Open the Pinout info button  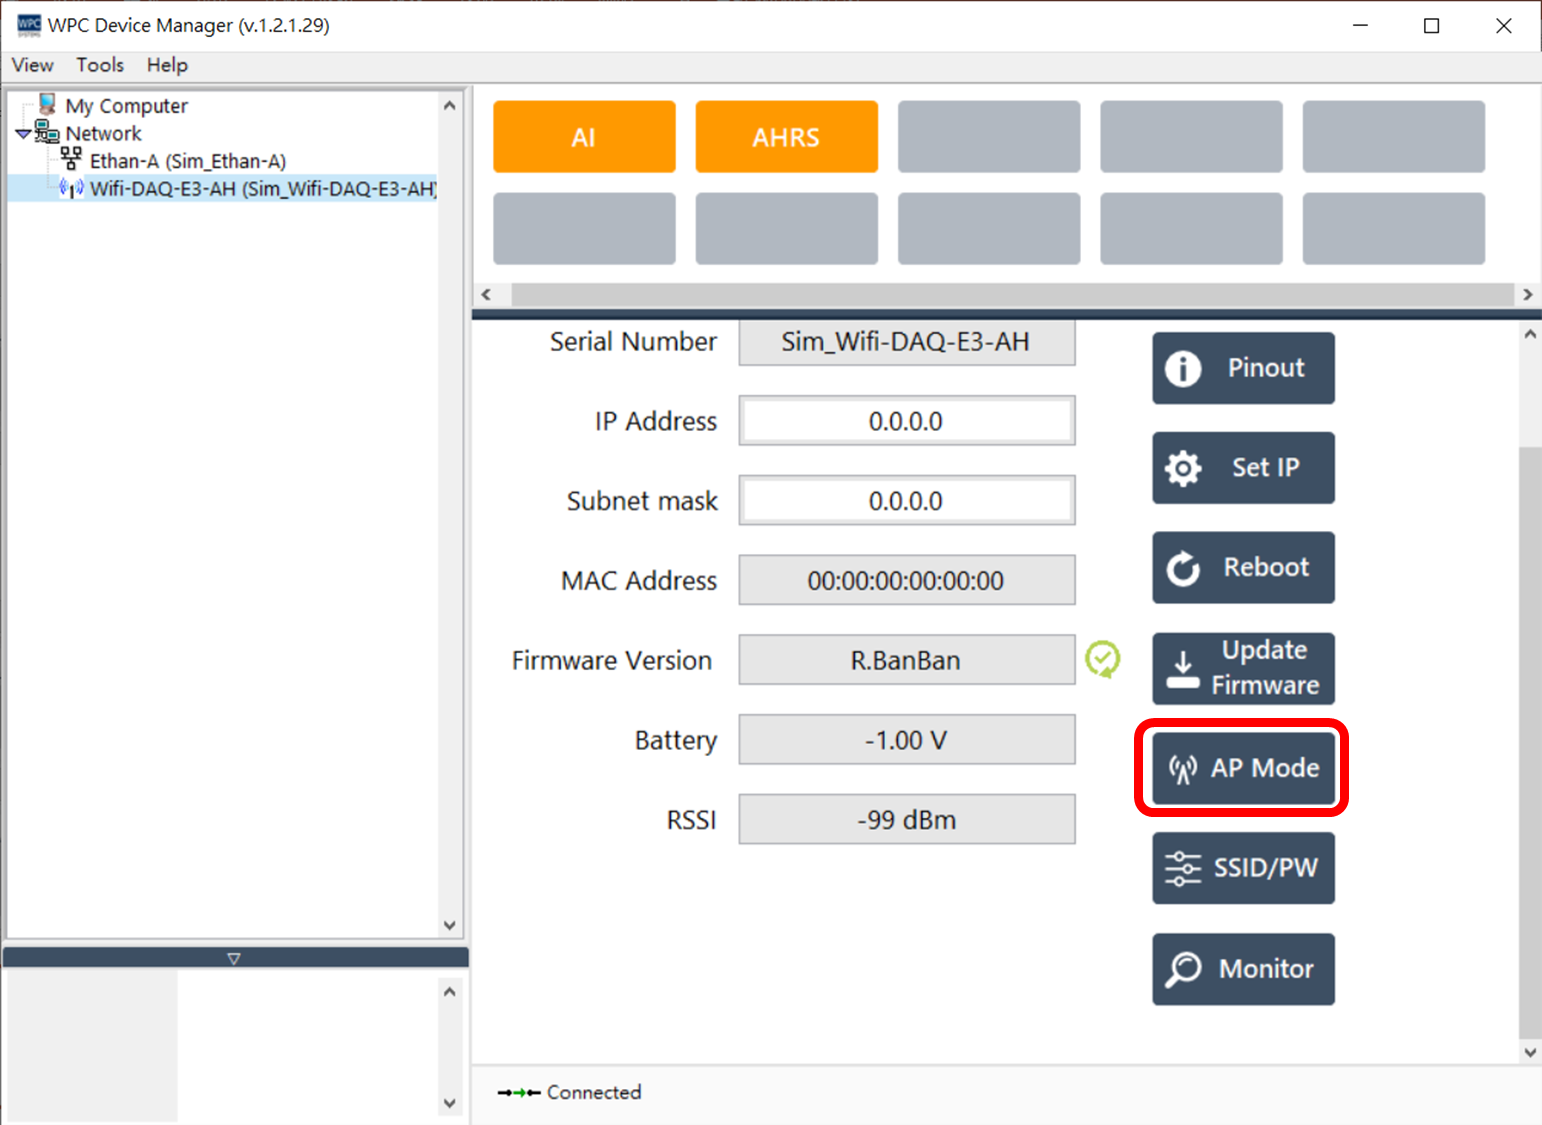(x=1243, y=368)
